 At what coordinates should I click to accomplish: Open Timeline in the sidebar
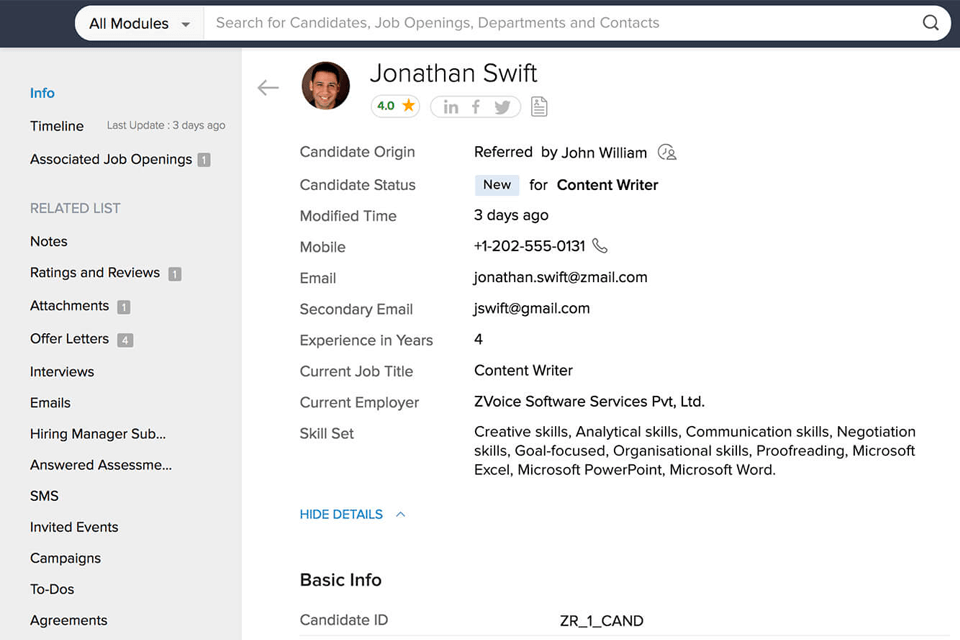(57, 126)
